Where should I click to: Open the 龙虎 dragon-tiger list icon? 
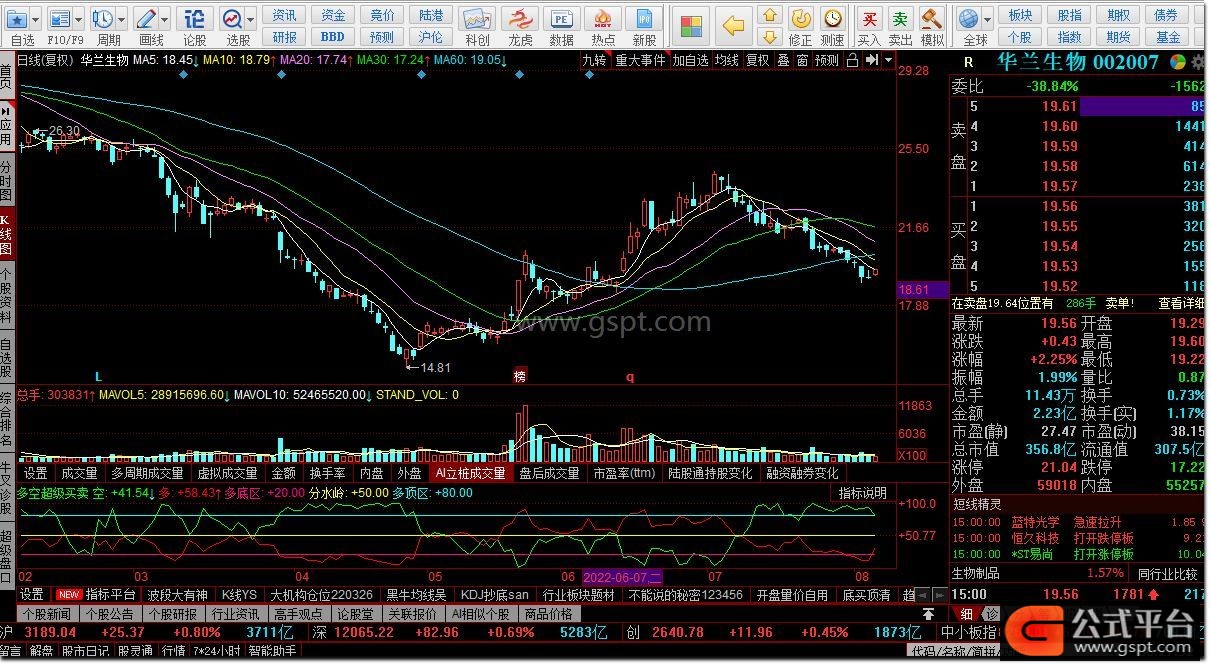tap(520, 19)
